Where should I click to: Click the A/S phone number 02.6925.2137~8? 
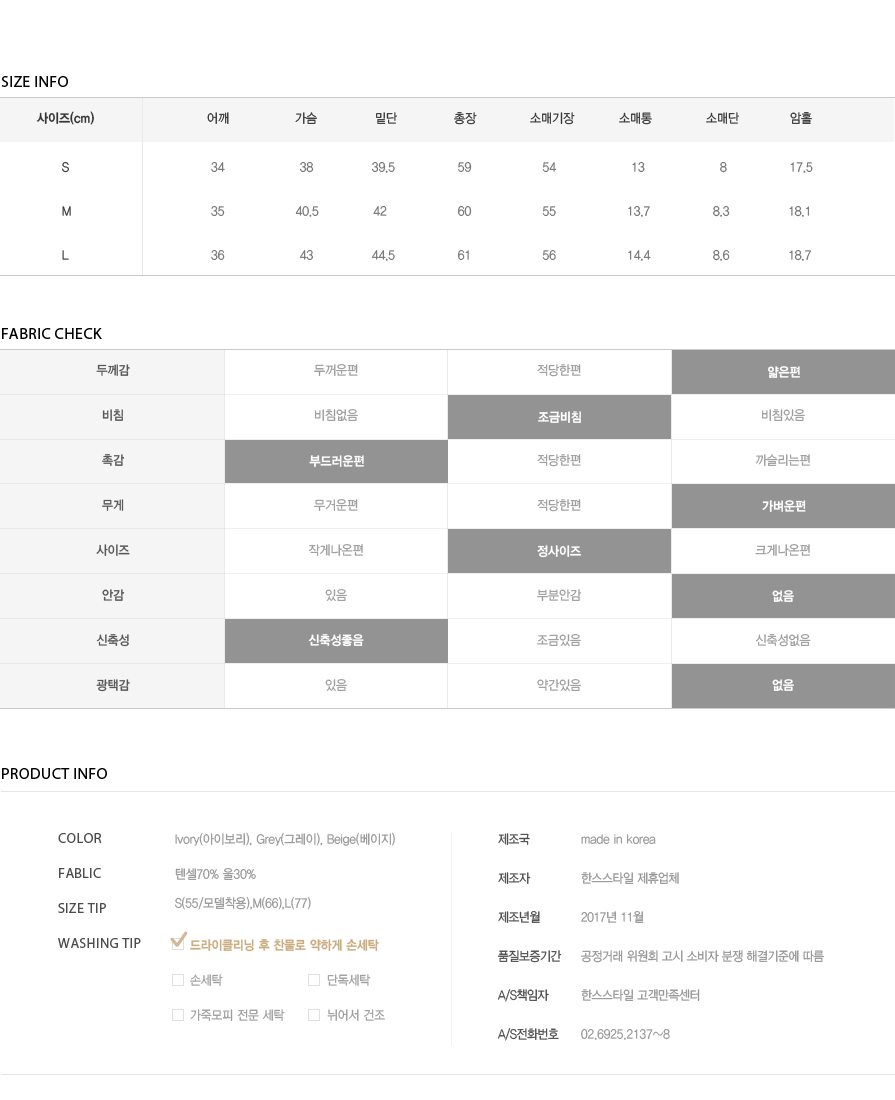coord(625,1035)
